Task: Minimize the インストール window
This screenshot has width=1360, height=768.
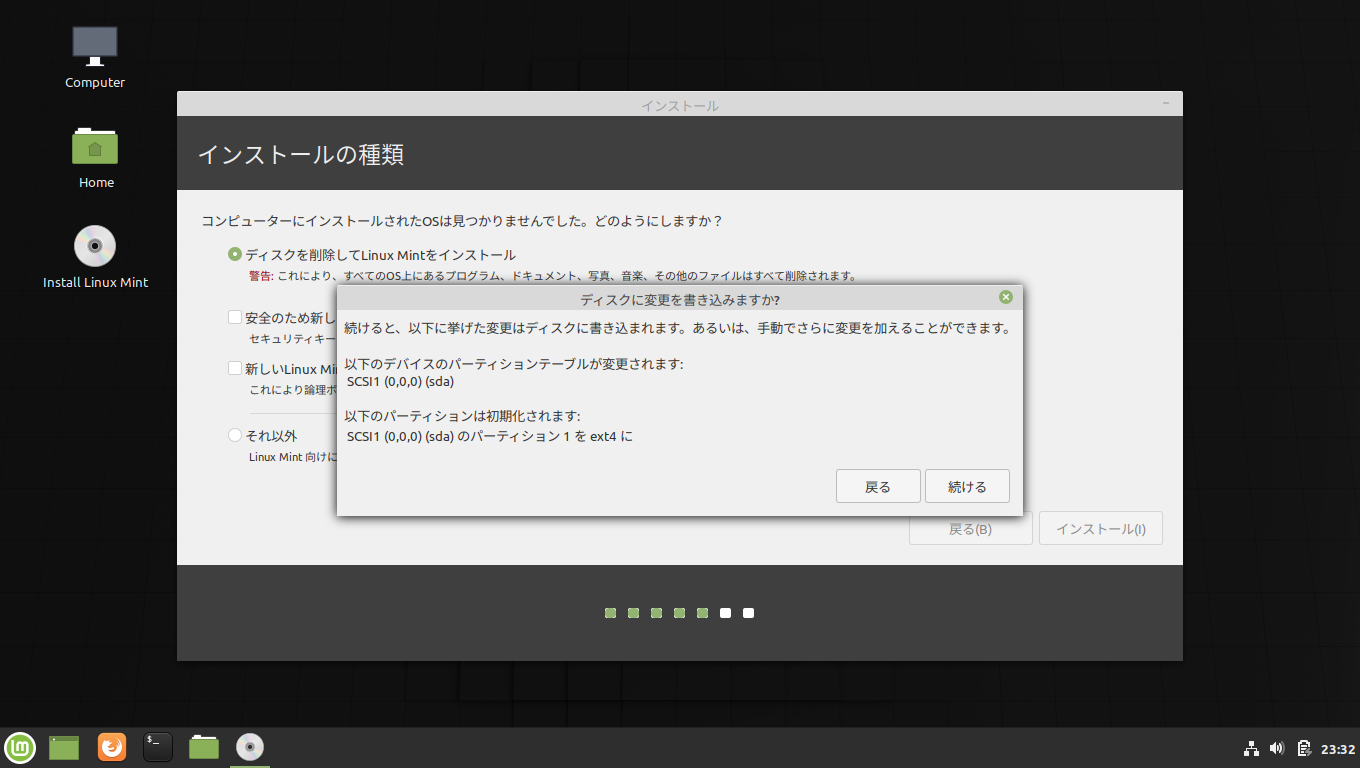Action: (x=1166, y=104)
